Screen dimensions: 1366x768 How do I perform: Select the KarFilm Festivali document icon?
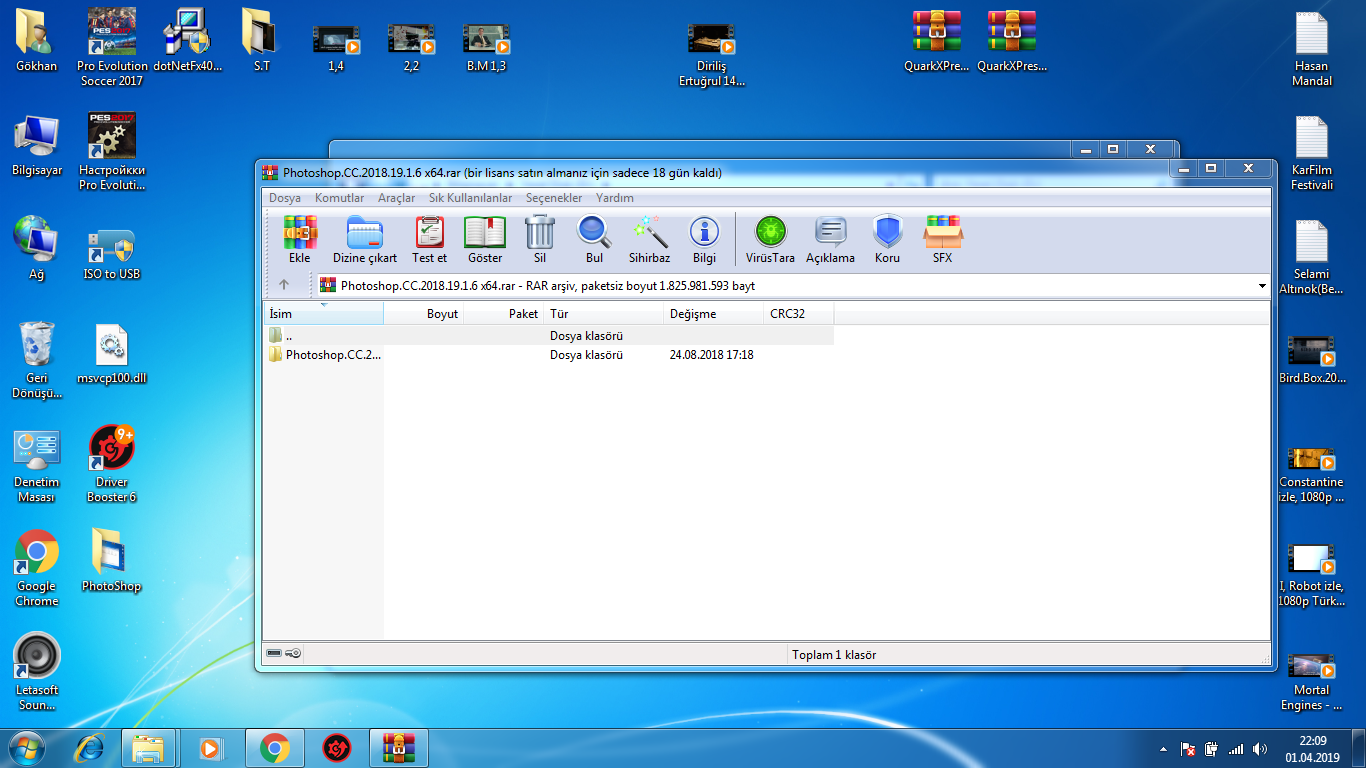(1311, 154)
